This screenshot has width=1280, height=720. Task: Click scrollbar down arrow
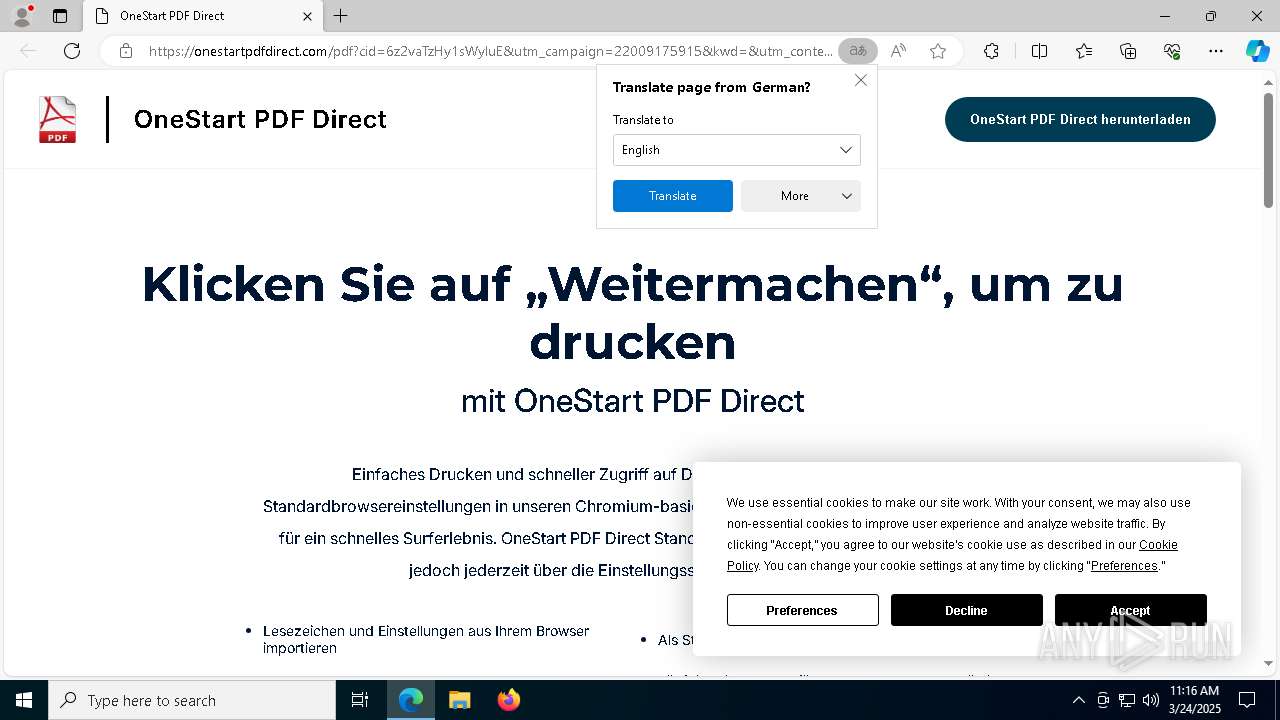(1269, 663)
